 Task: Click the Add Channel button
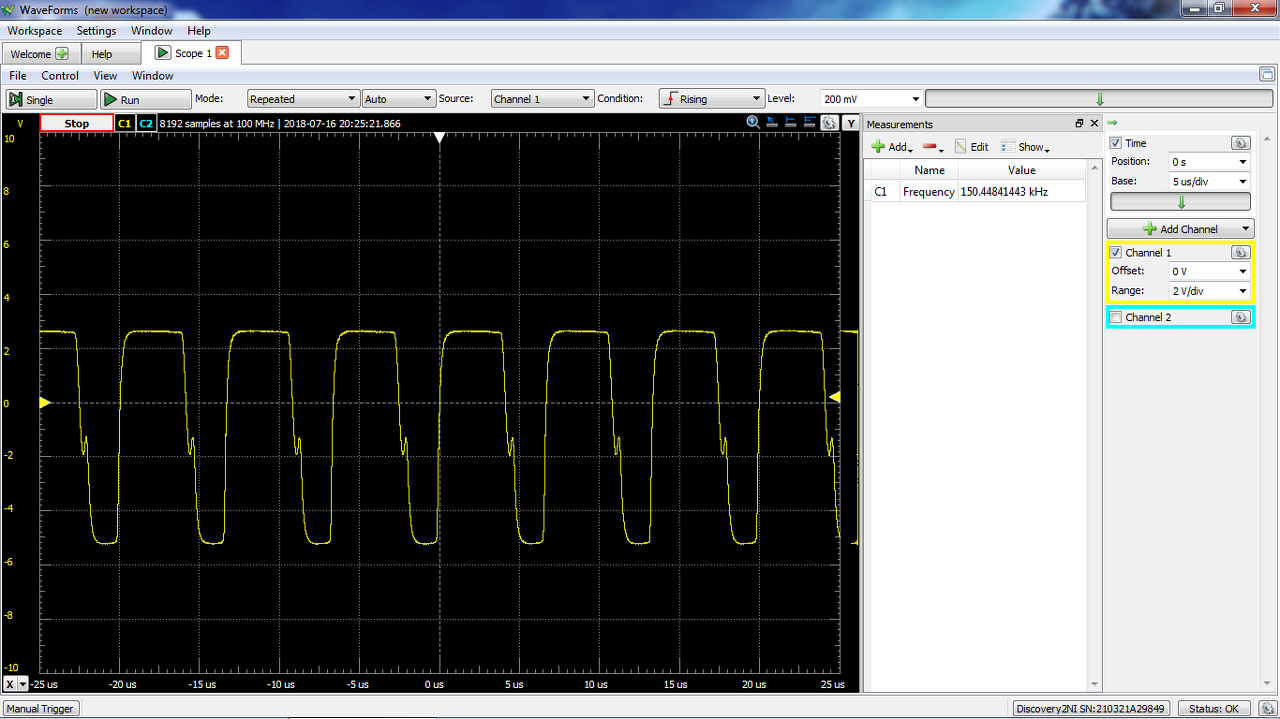click(1180, 229)
